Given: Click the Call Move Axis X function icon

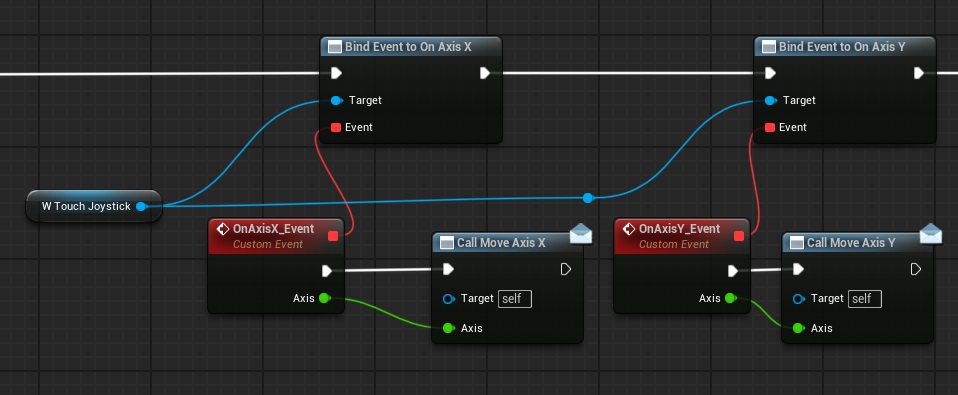Looking at the screenshot, I should point(447,243).
